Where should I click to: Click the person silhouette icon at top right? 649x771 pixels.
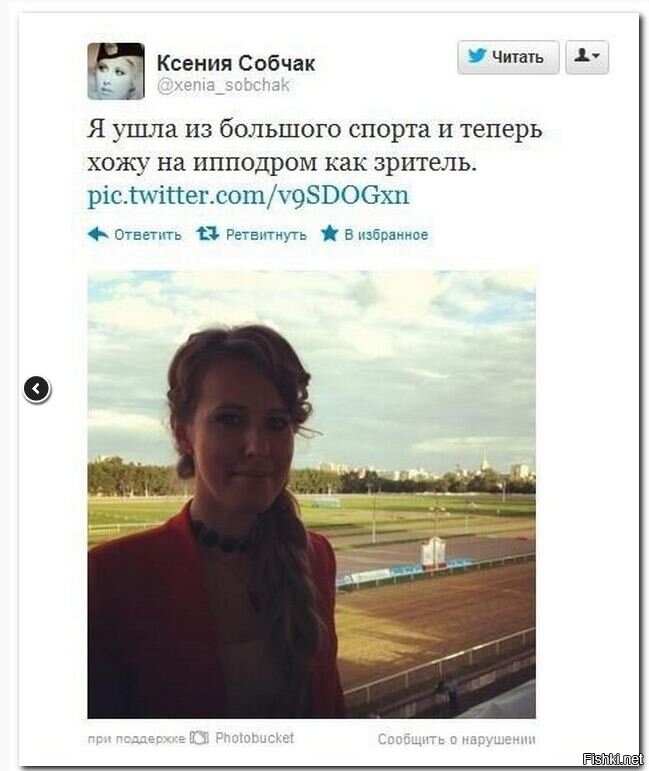coord(582,55)
